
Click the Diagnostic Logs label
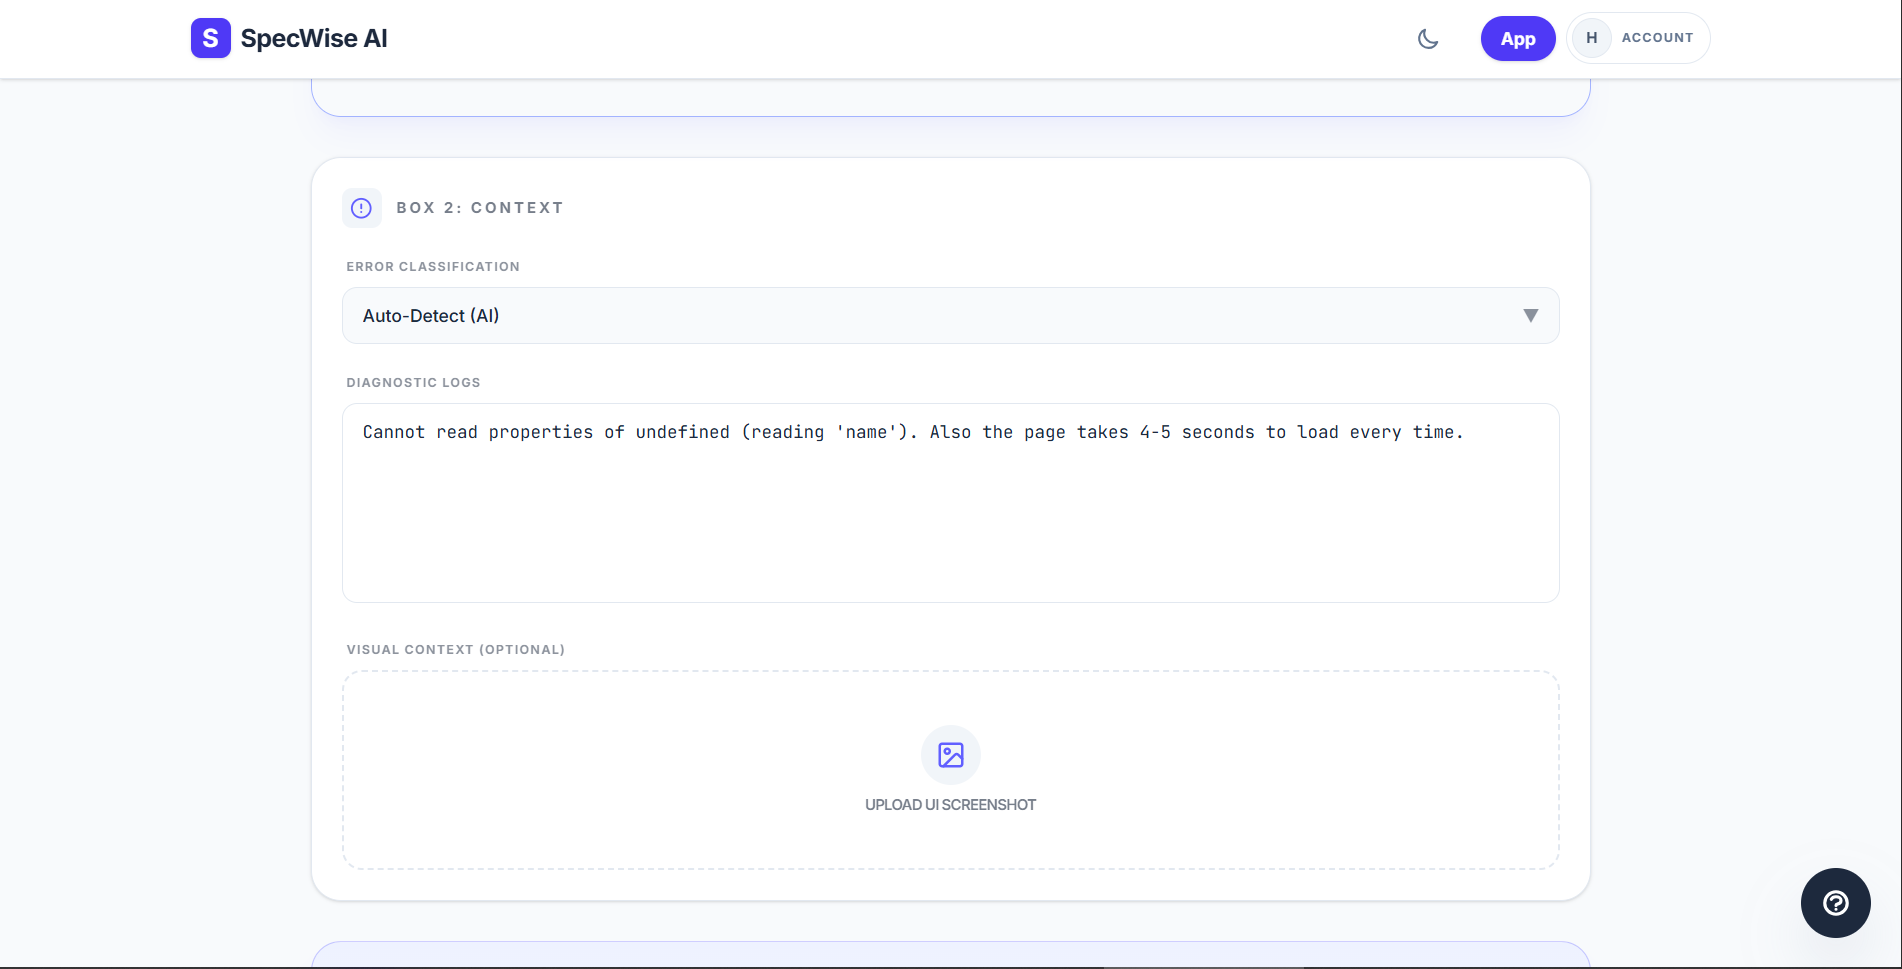pos(413,383)
